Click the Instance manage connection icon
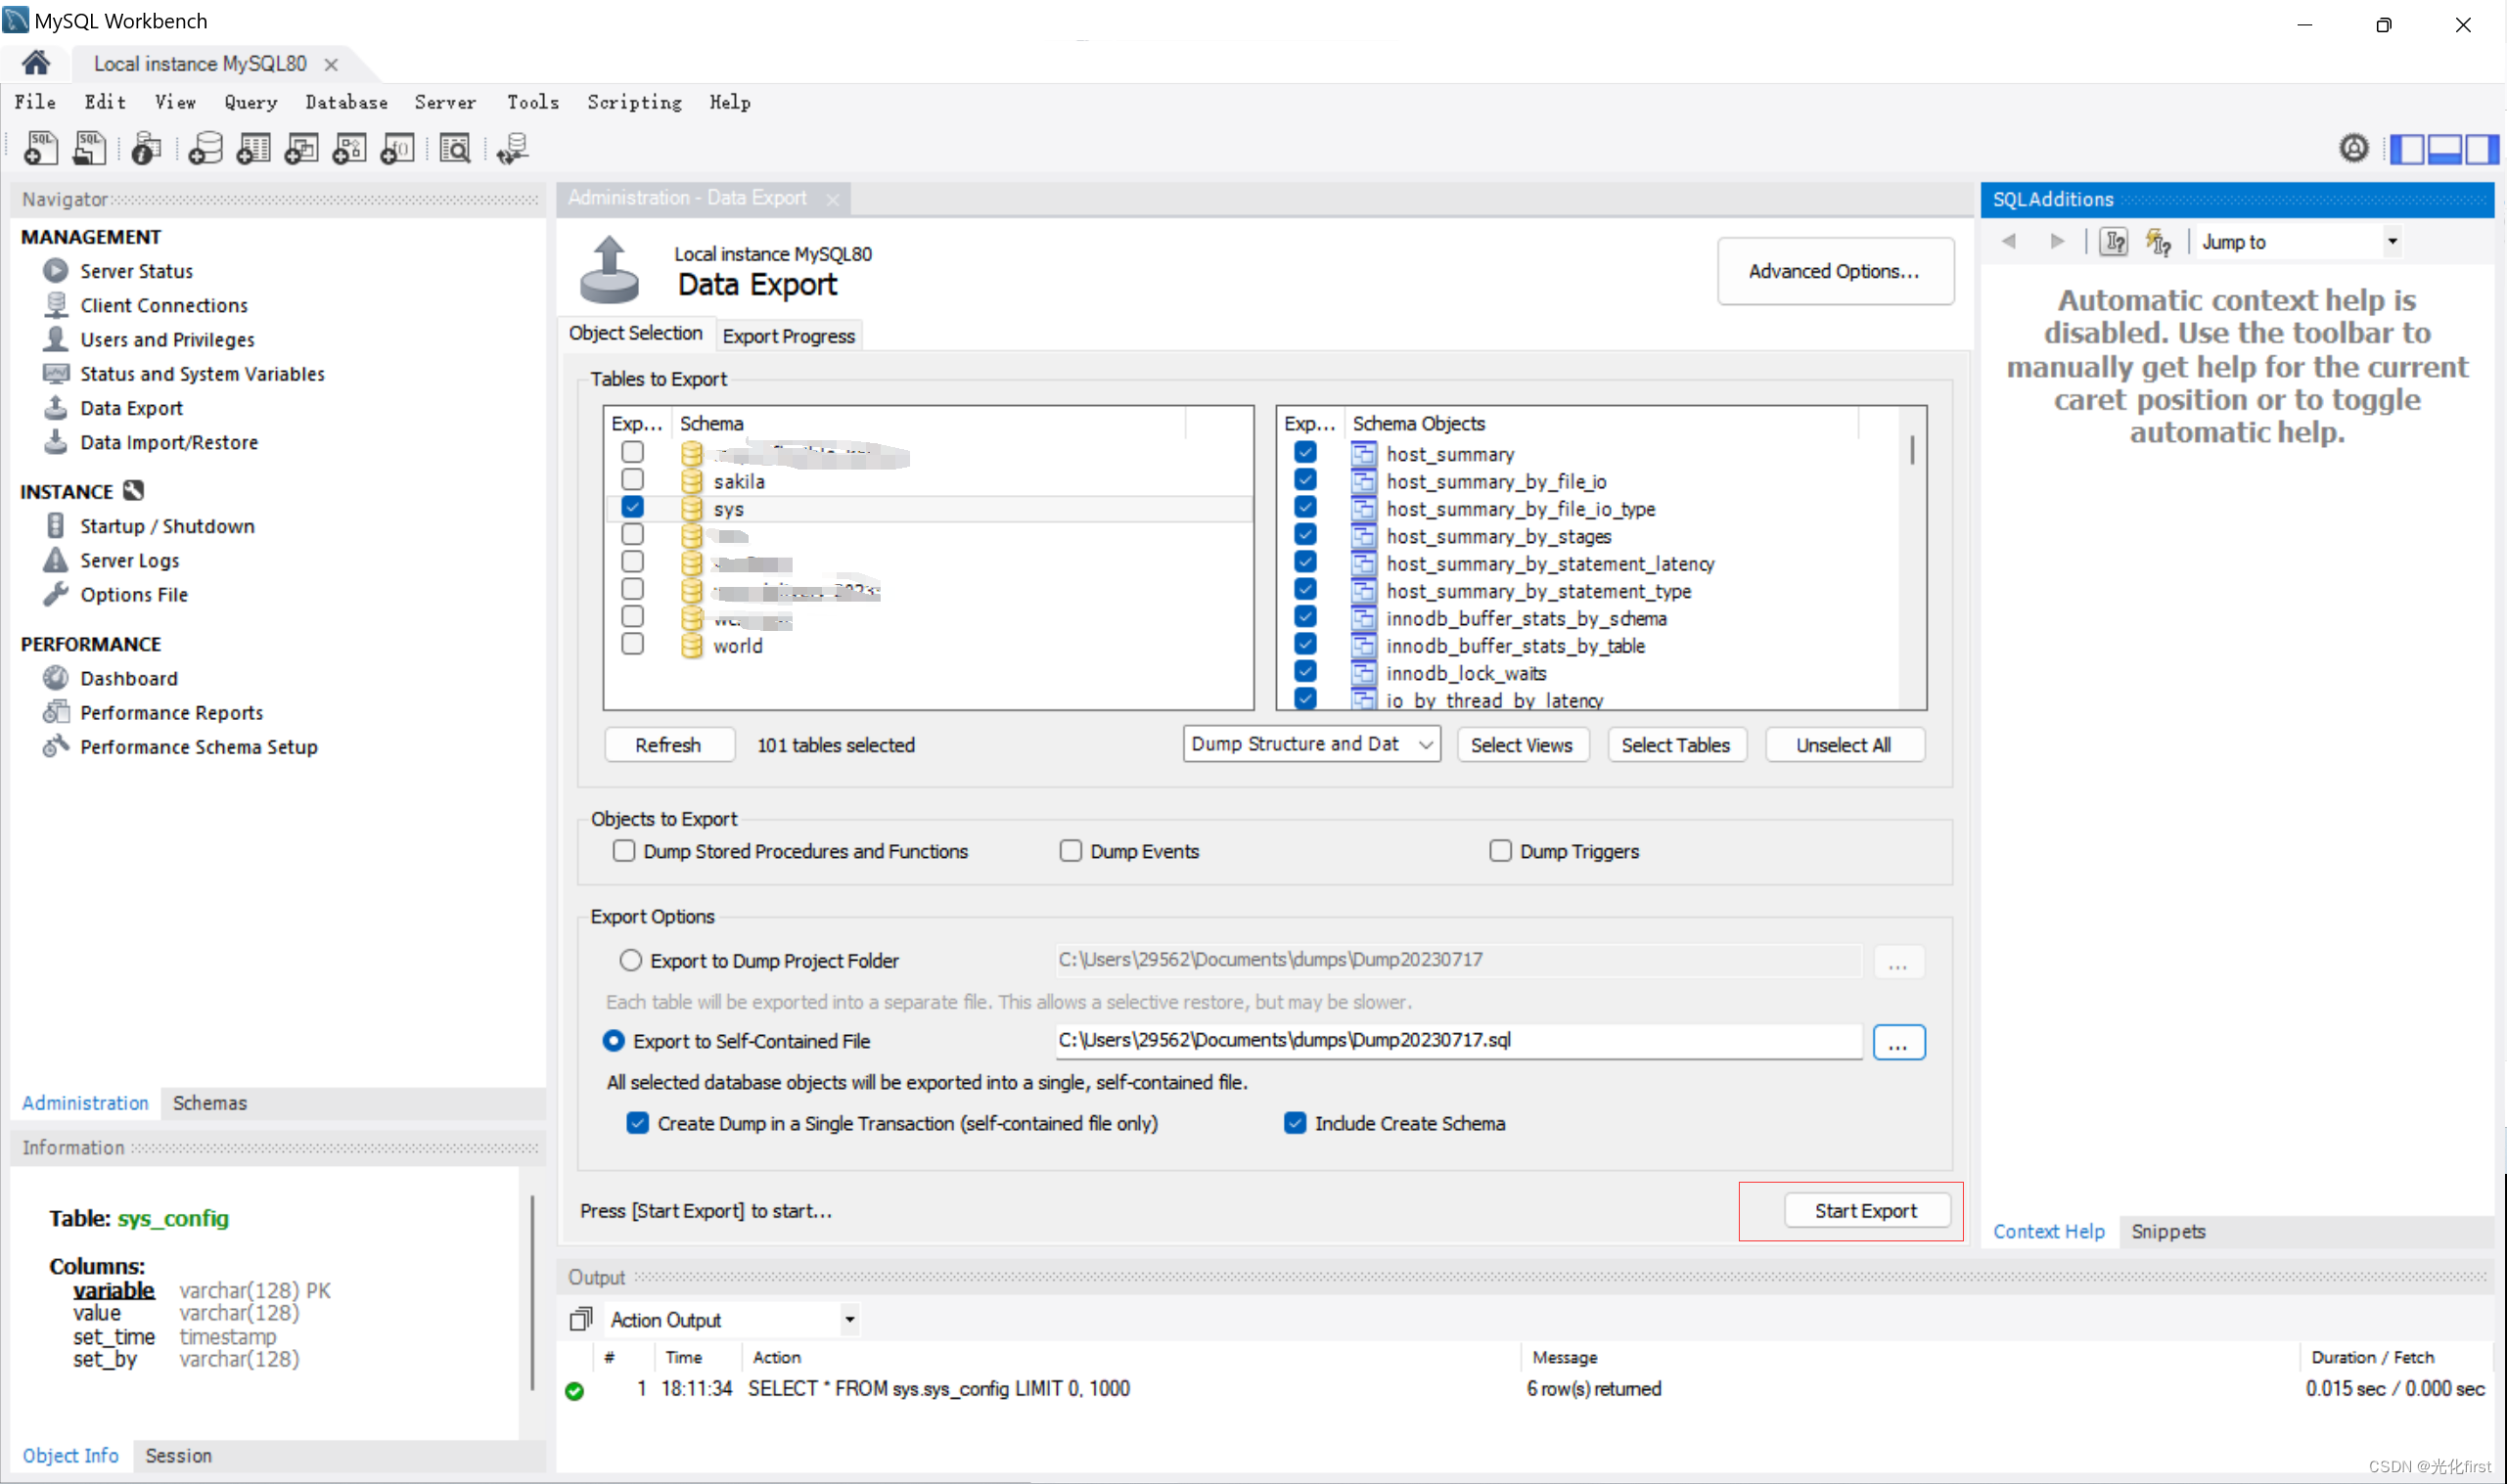This screenshot has height=1484, width=2507. pos(133,490)
